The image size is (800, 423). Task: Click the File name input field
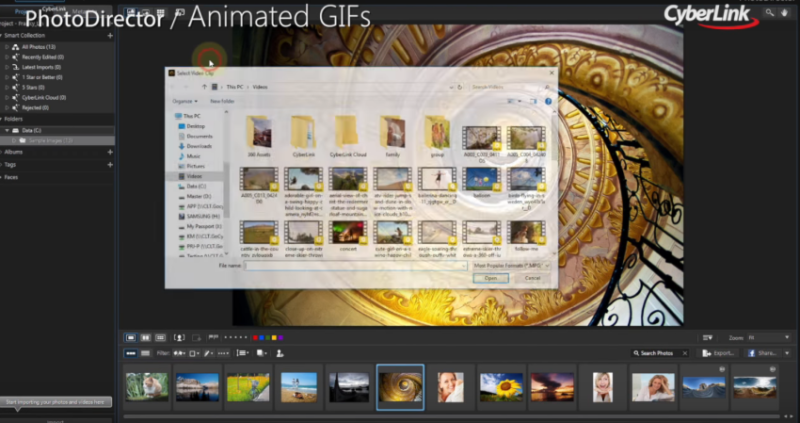[x=356, y=266]
